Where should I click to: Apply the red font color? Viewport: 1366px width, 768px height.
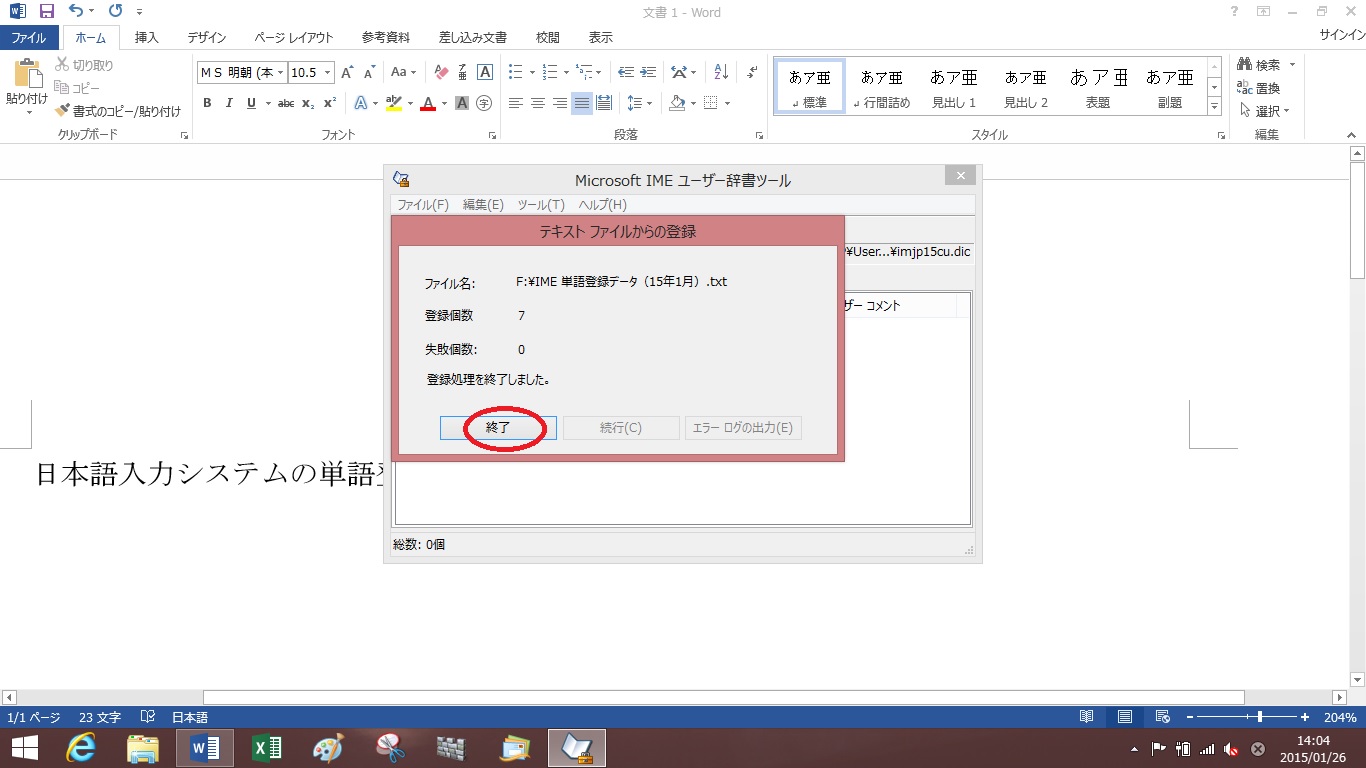pyautogui.click(x=428, y=103)
